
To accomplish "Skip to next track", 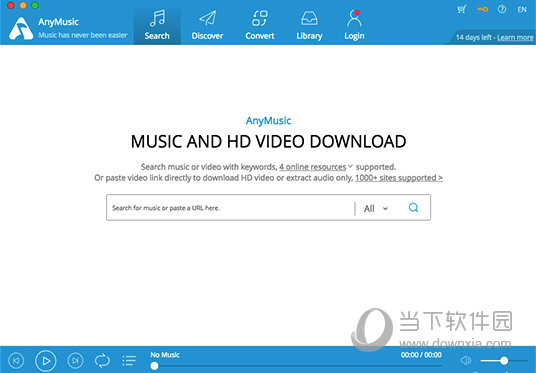I will 75,360.
